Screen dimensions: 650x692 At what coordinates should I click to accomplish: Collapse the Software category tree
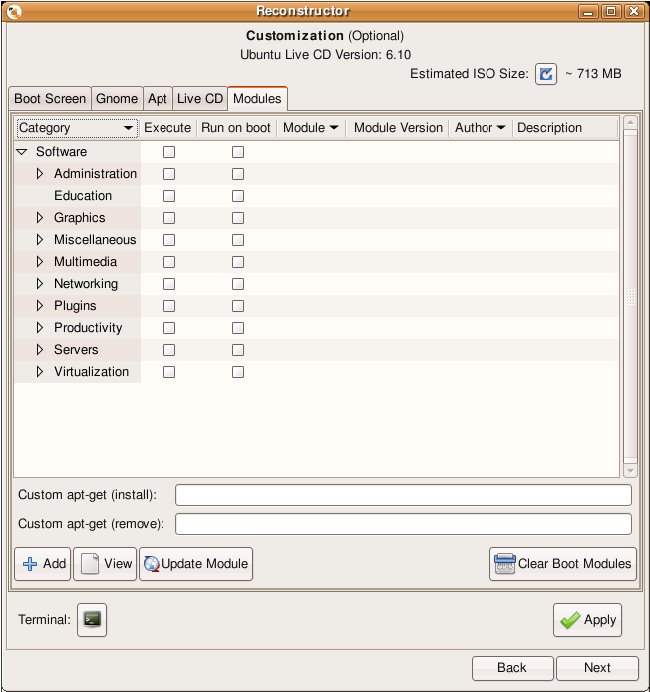[x=22, y=152]
